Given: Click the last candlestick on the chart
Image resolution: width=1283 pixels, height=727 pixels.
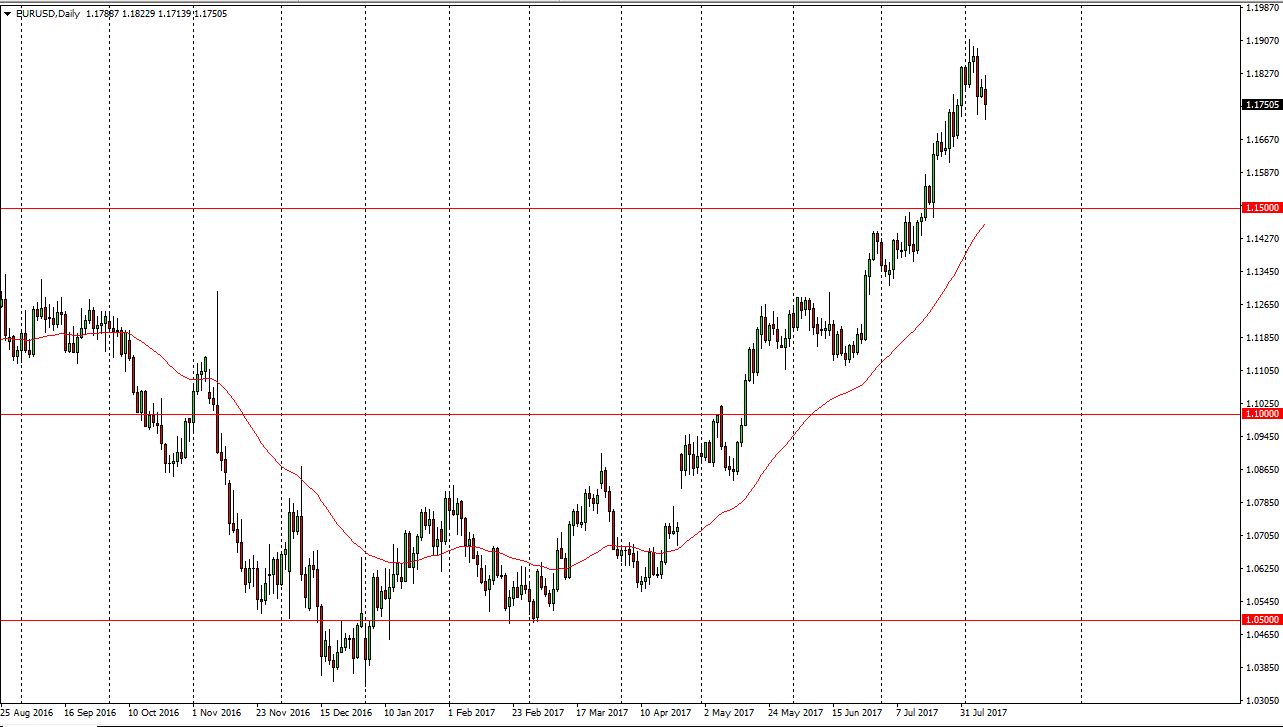Looking at the screenshot, I should point(986,97).
